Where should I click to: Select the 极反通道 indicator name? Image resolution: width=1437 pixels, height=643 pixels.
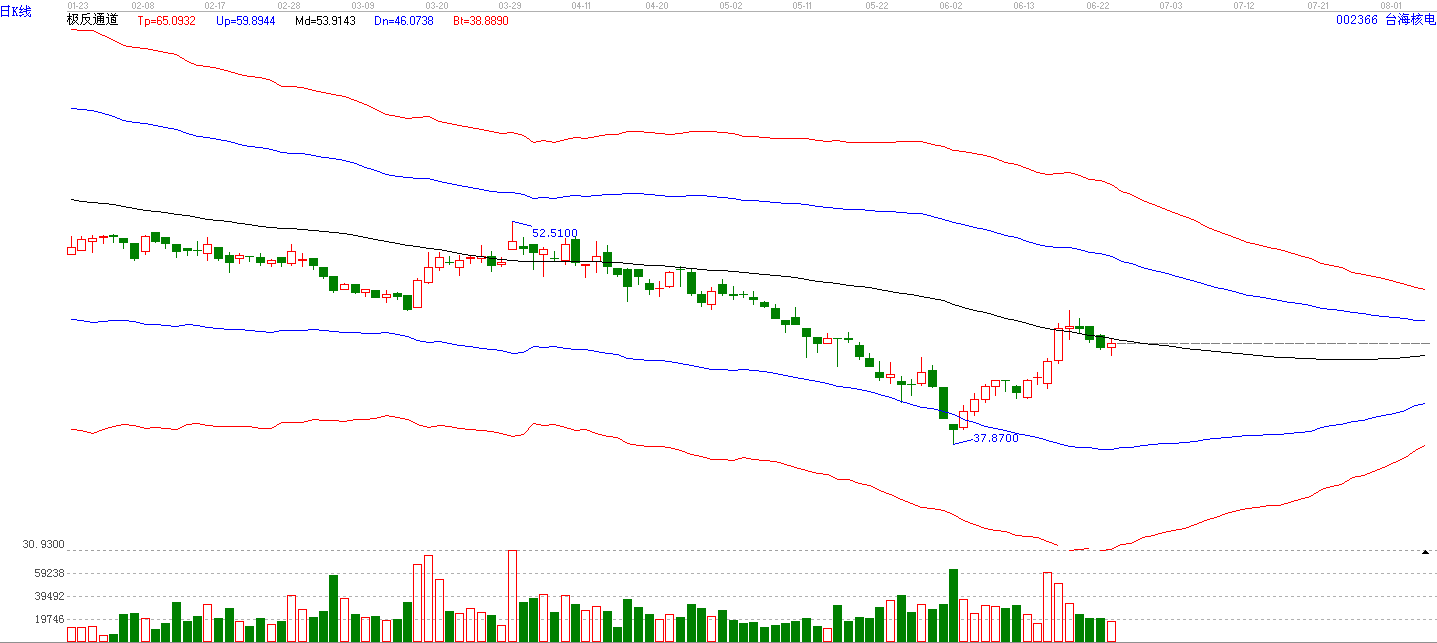coord(93,19)
